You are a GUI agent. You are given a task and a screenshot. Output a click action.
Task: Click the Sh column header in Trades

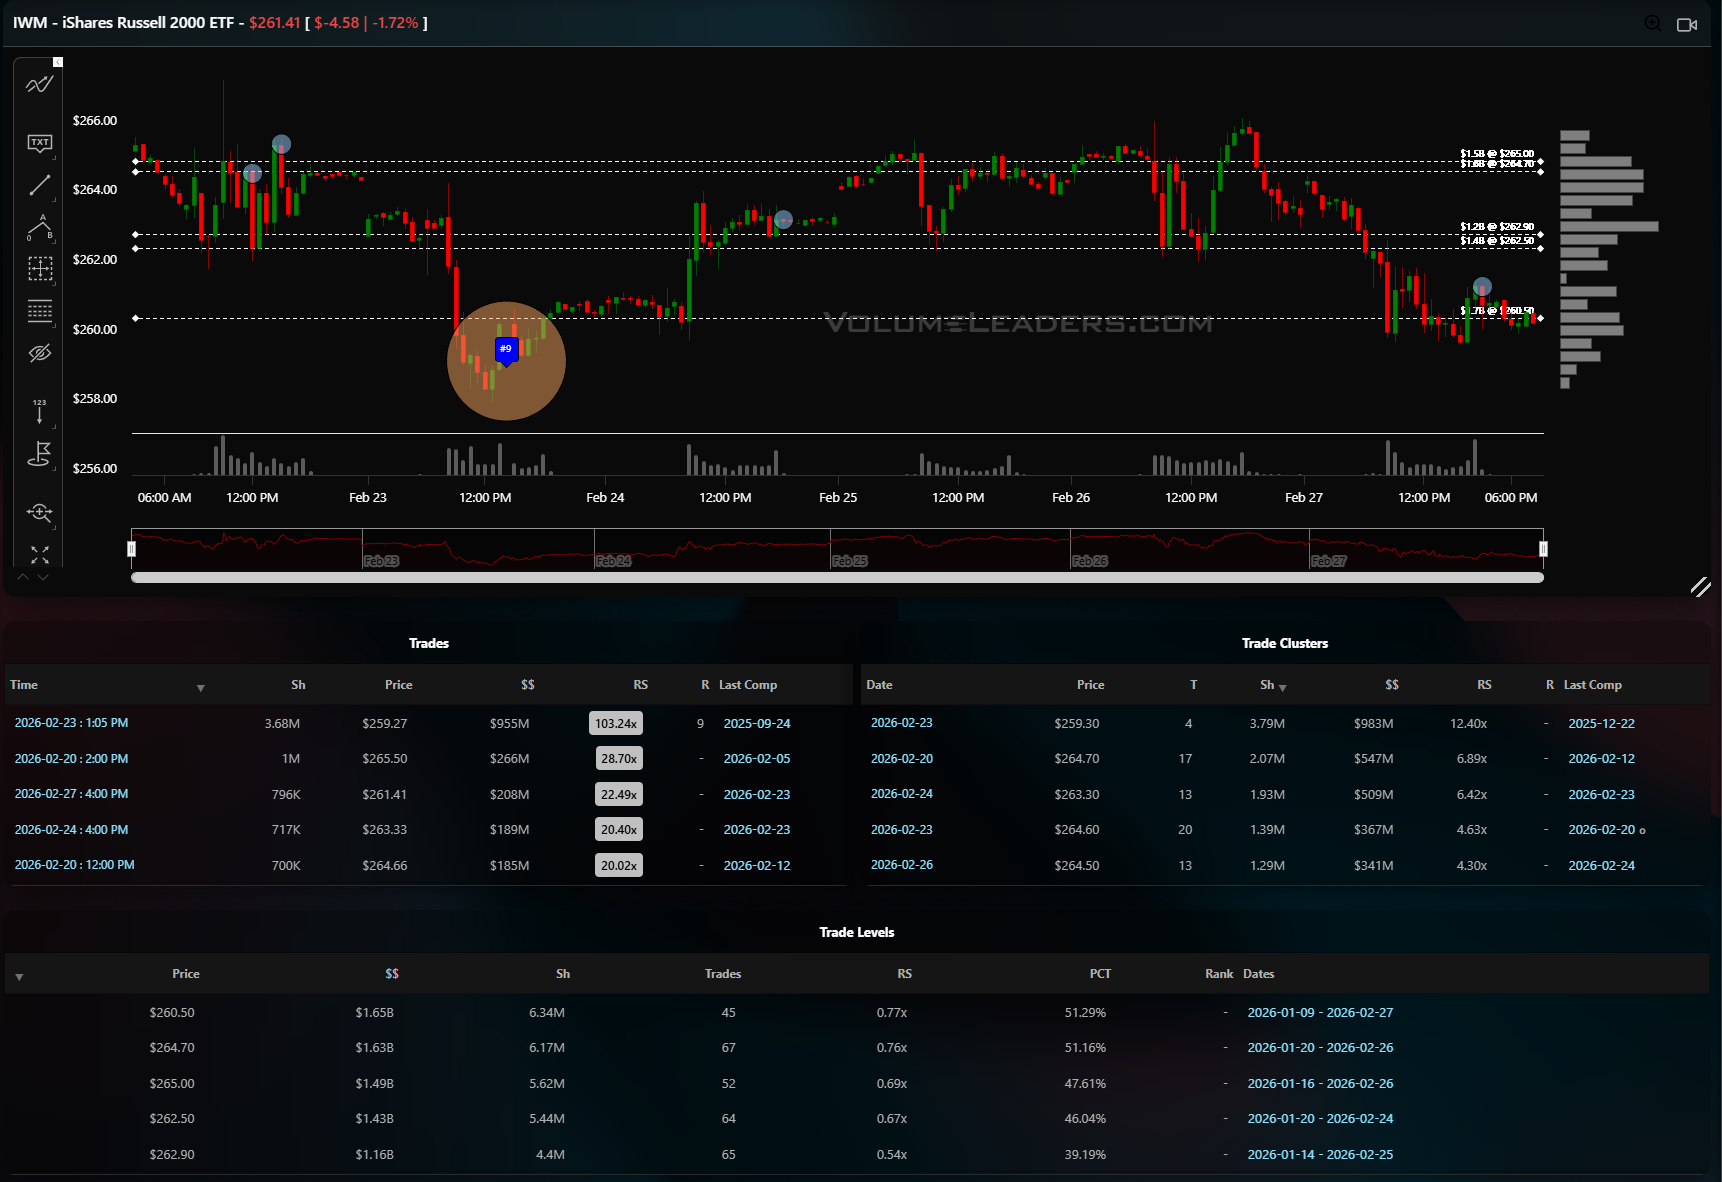[x=298, y=685]
